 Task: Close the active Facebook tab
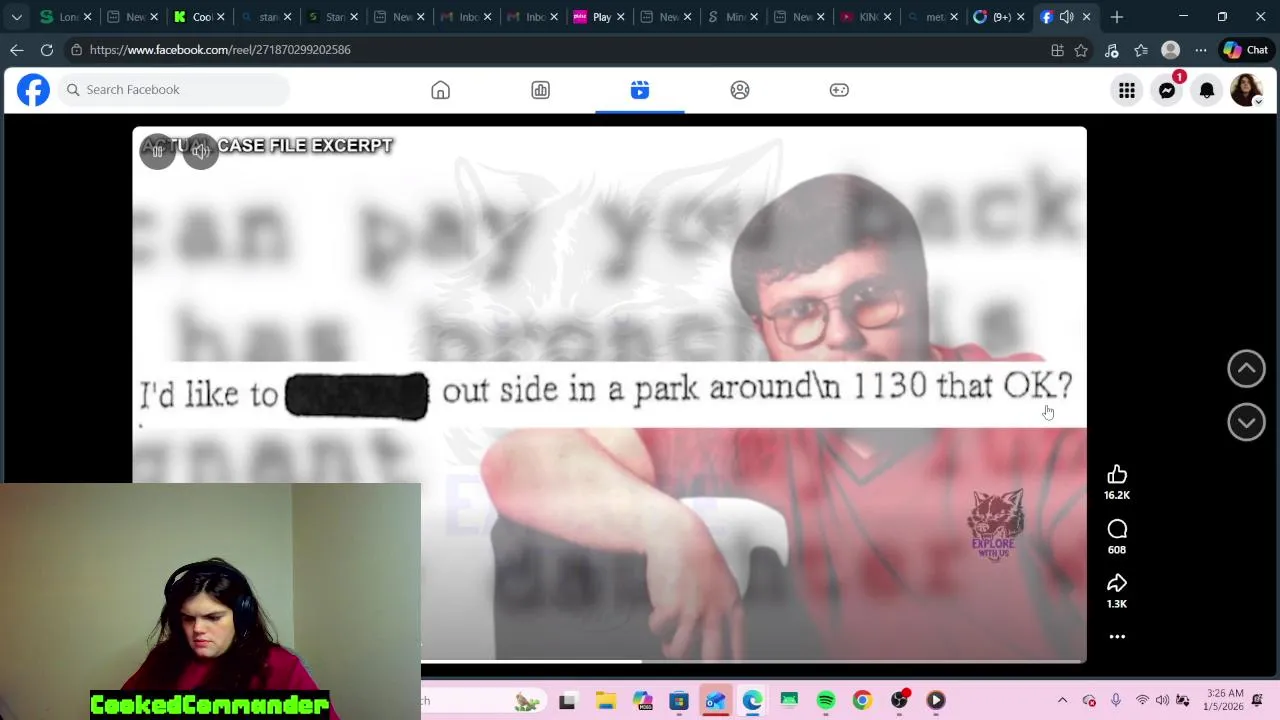click(x=1086, y=17)
